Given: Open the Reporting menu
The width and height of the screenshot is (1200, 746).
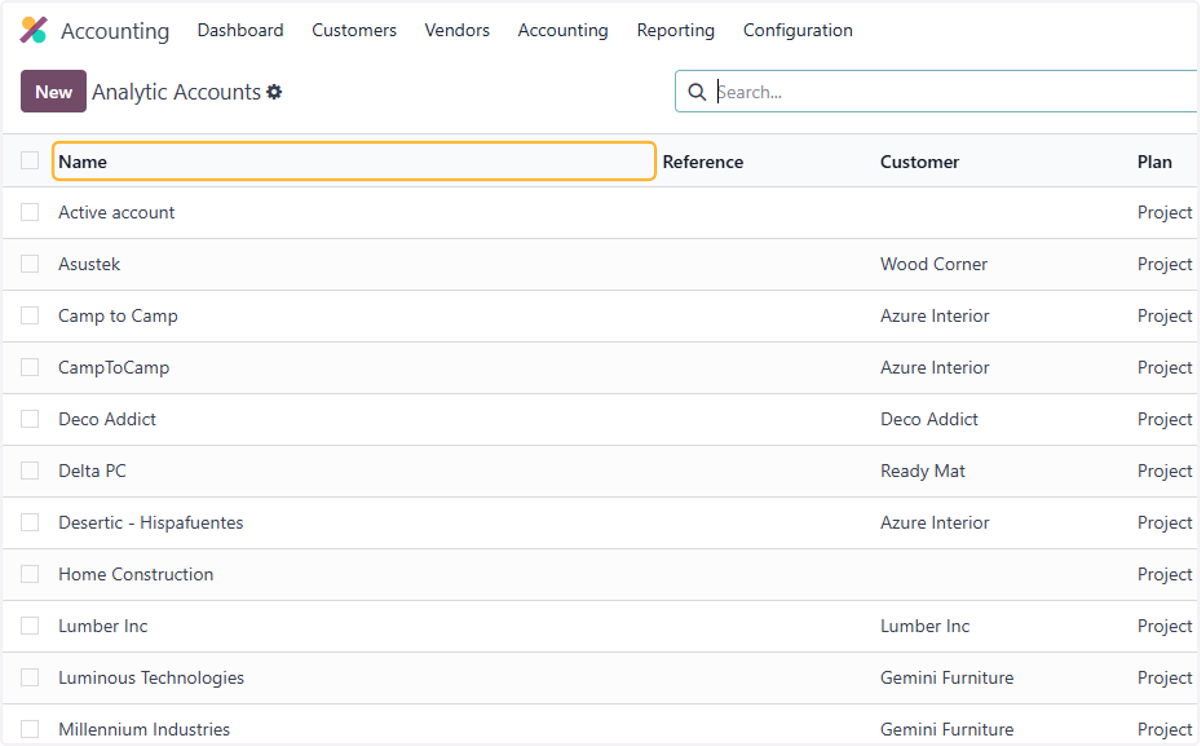Looking at the screenshot, I should (676, 30).
